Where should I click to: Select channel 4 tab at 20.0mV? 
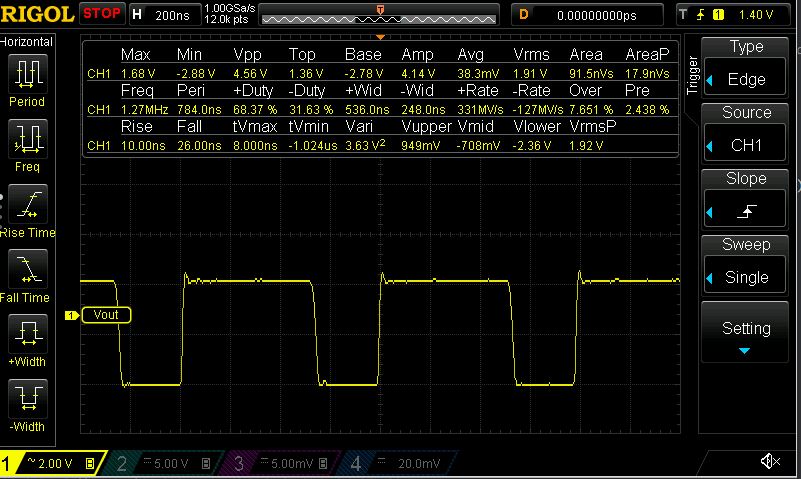[396, 464]
